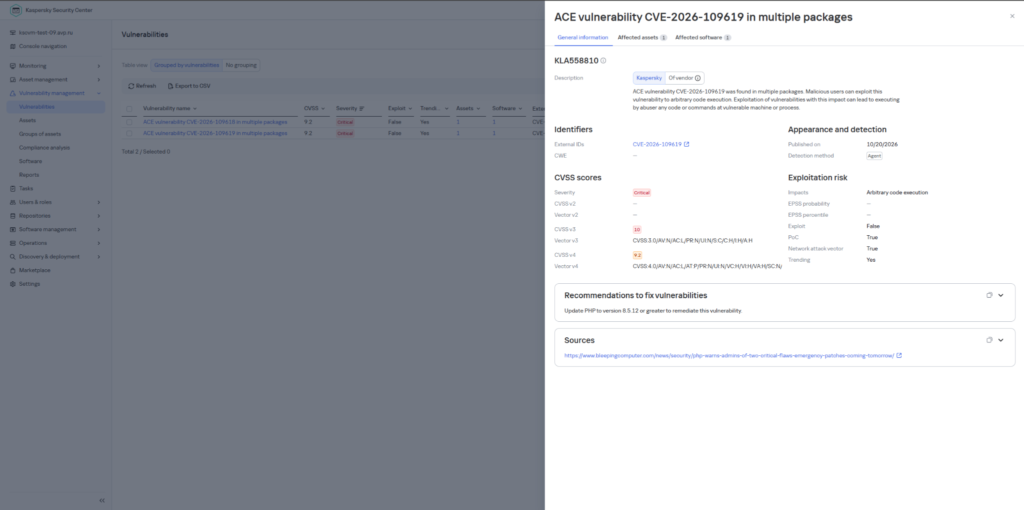
Task: Click external link icon after source URL
Action: pos(899,356)
